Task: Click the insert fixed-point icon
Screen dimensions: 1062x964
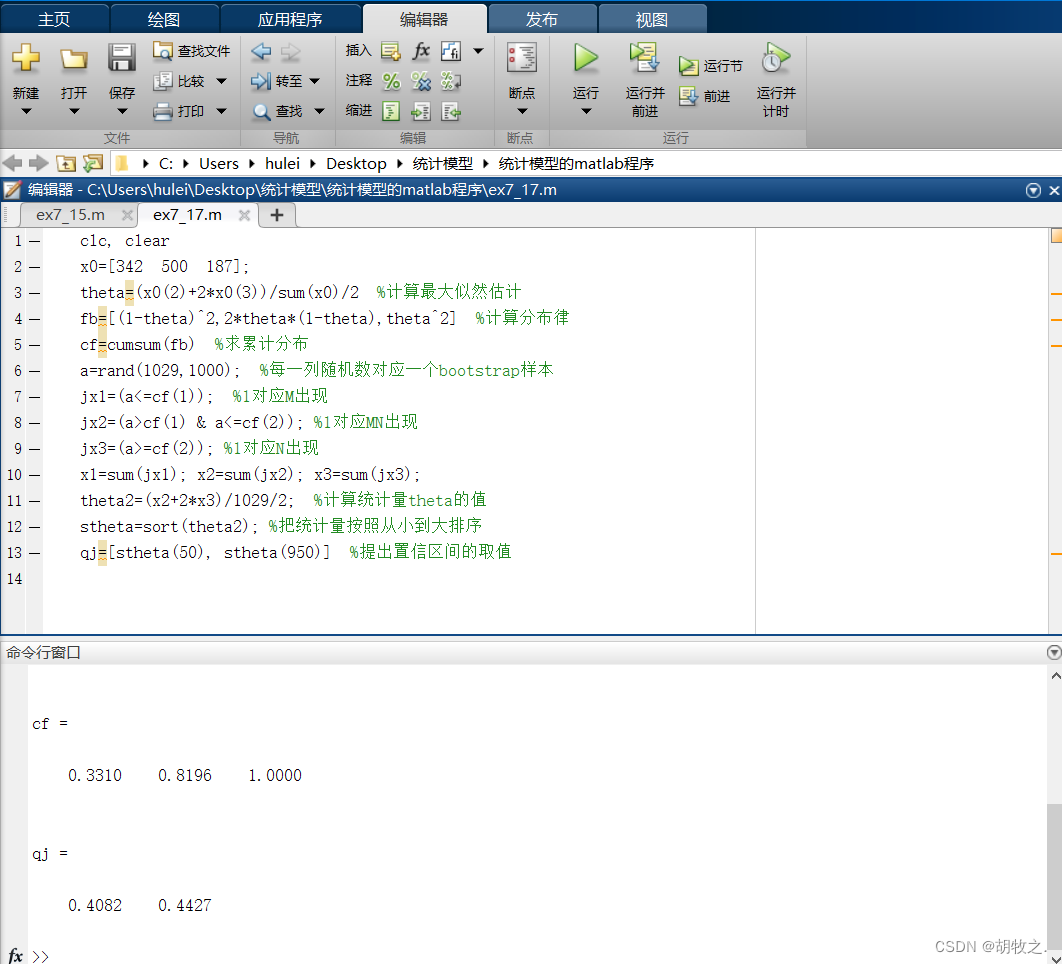Action: 451,51
